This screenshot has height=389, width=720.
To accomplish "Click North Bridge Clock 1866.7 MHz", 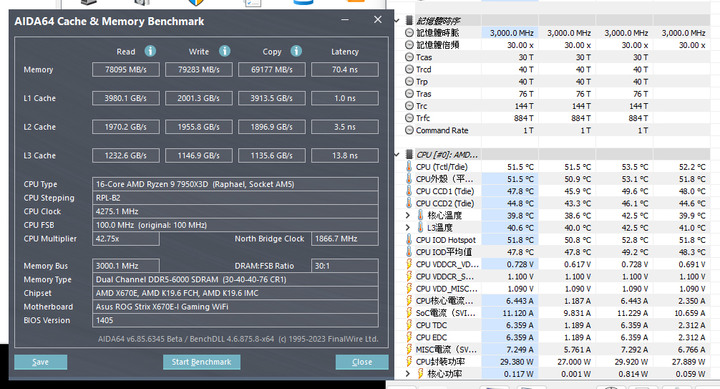I will (x=345, y=239).
